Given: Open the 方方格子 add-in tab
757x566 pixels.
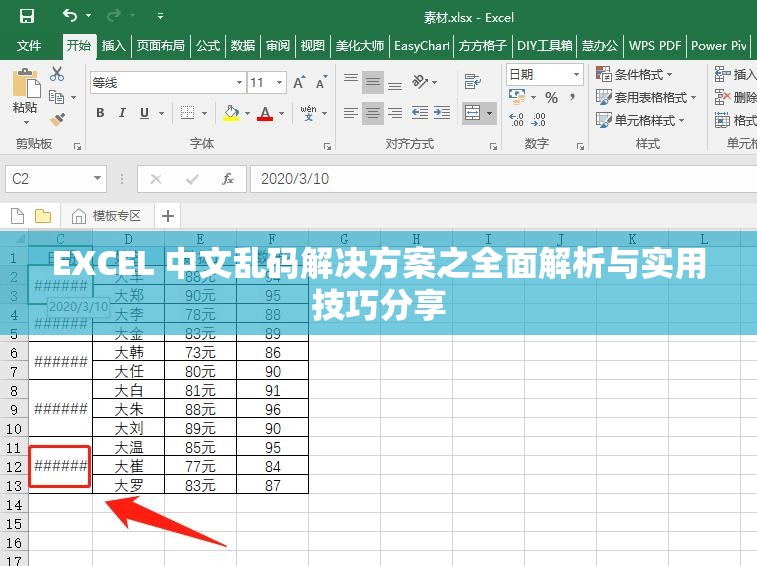Looking at the screenshot, I should (x=483, y=46).
